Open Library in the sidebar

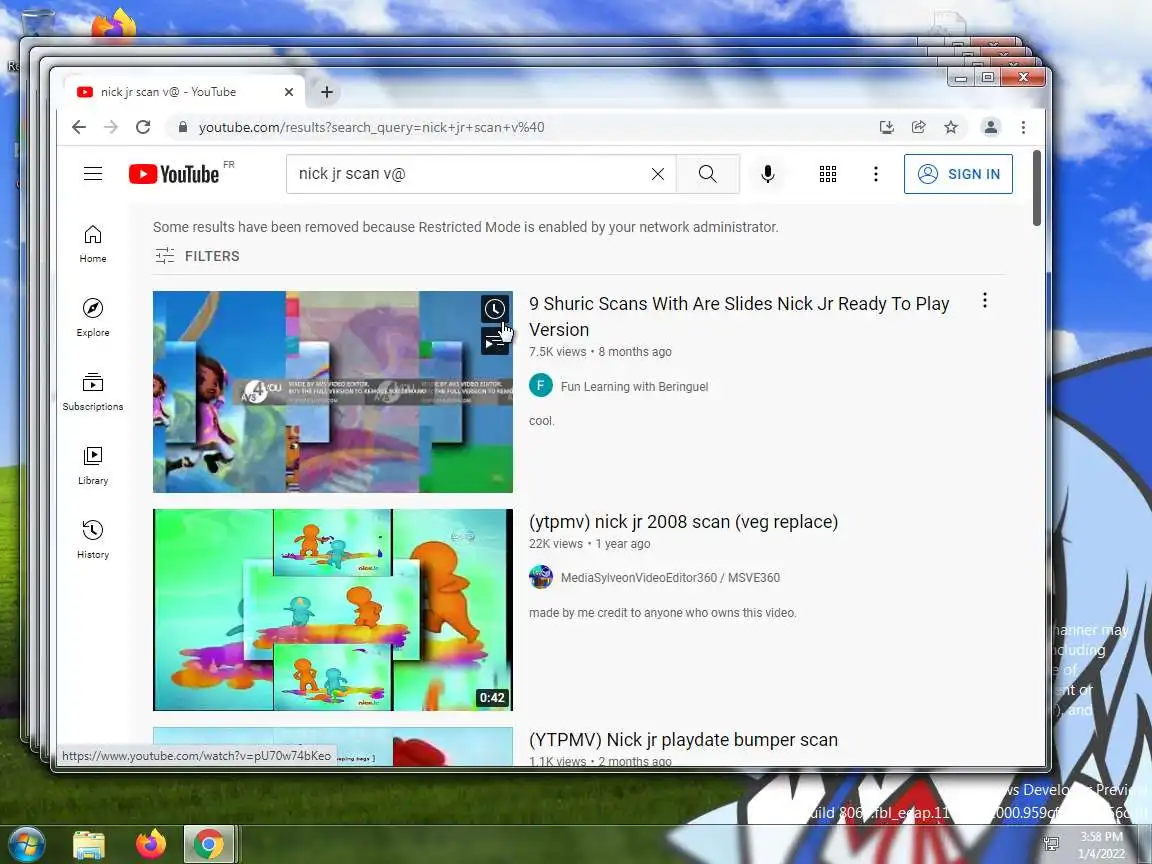click(93, 466)
